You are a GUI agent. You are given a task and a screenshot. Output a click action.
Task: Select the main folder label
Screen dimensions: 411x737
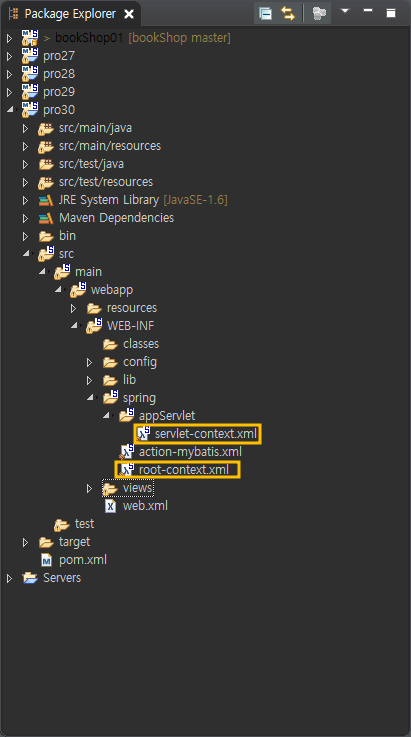click(88, 272)
